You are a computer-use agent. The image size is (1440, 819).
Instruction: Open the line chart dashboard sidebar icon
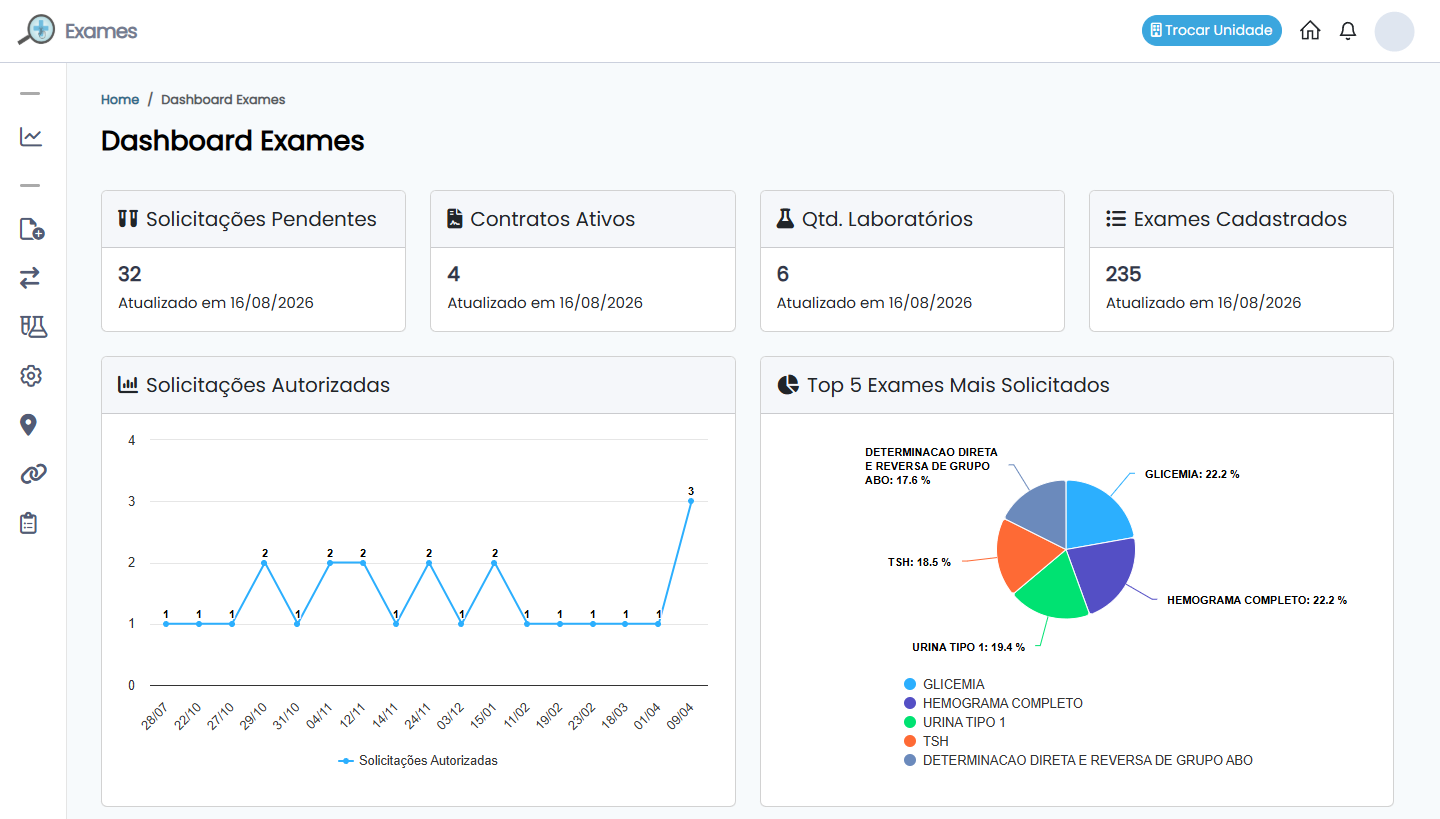coord(31,137)
